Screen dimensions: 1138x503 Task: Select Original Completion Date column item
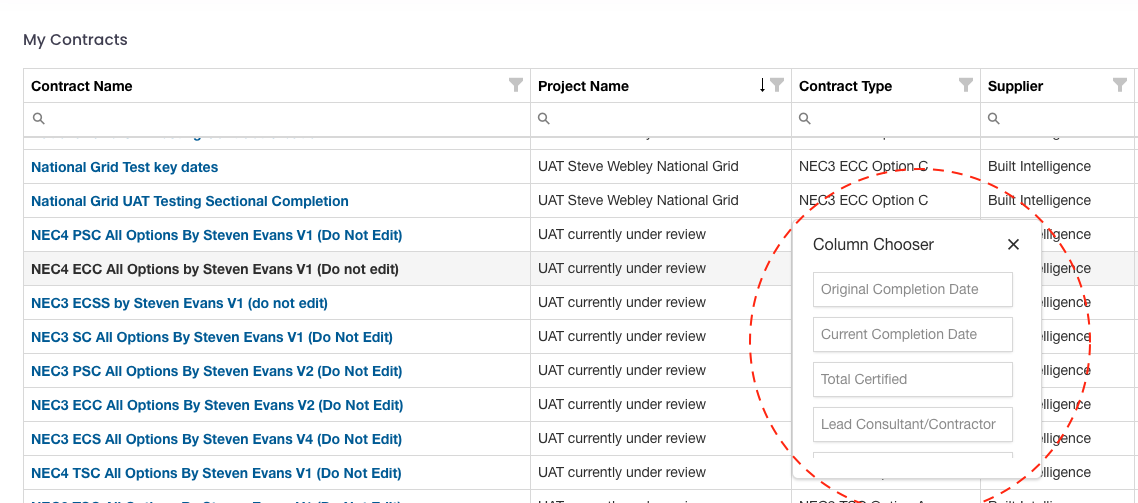coord(912,290)
